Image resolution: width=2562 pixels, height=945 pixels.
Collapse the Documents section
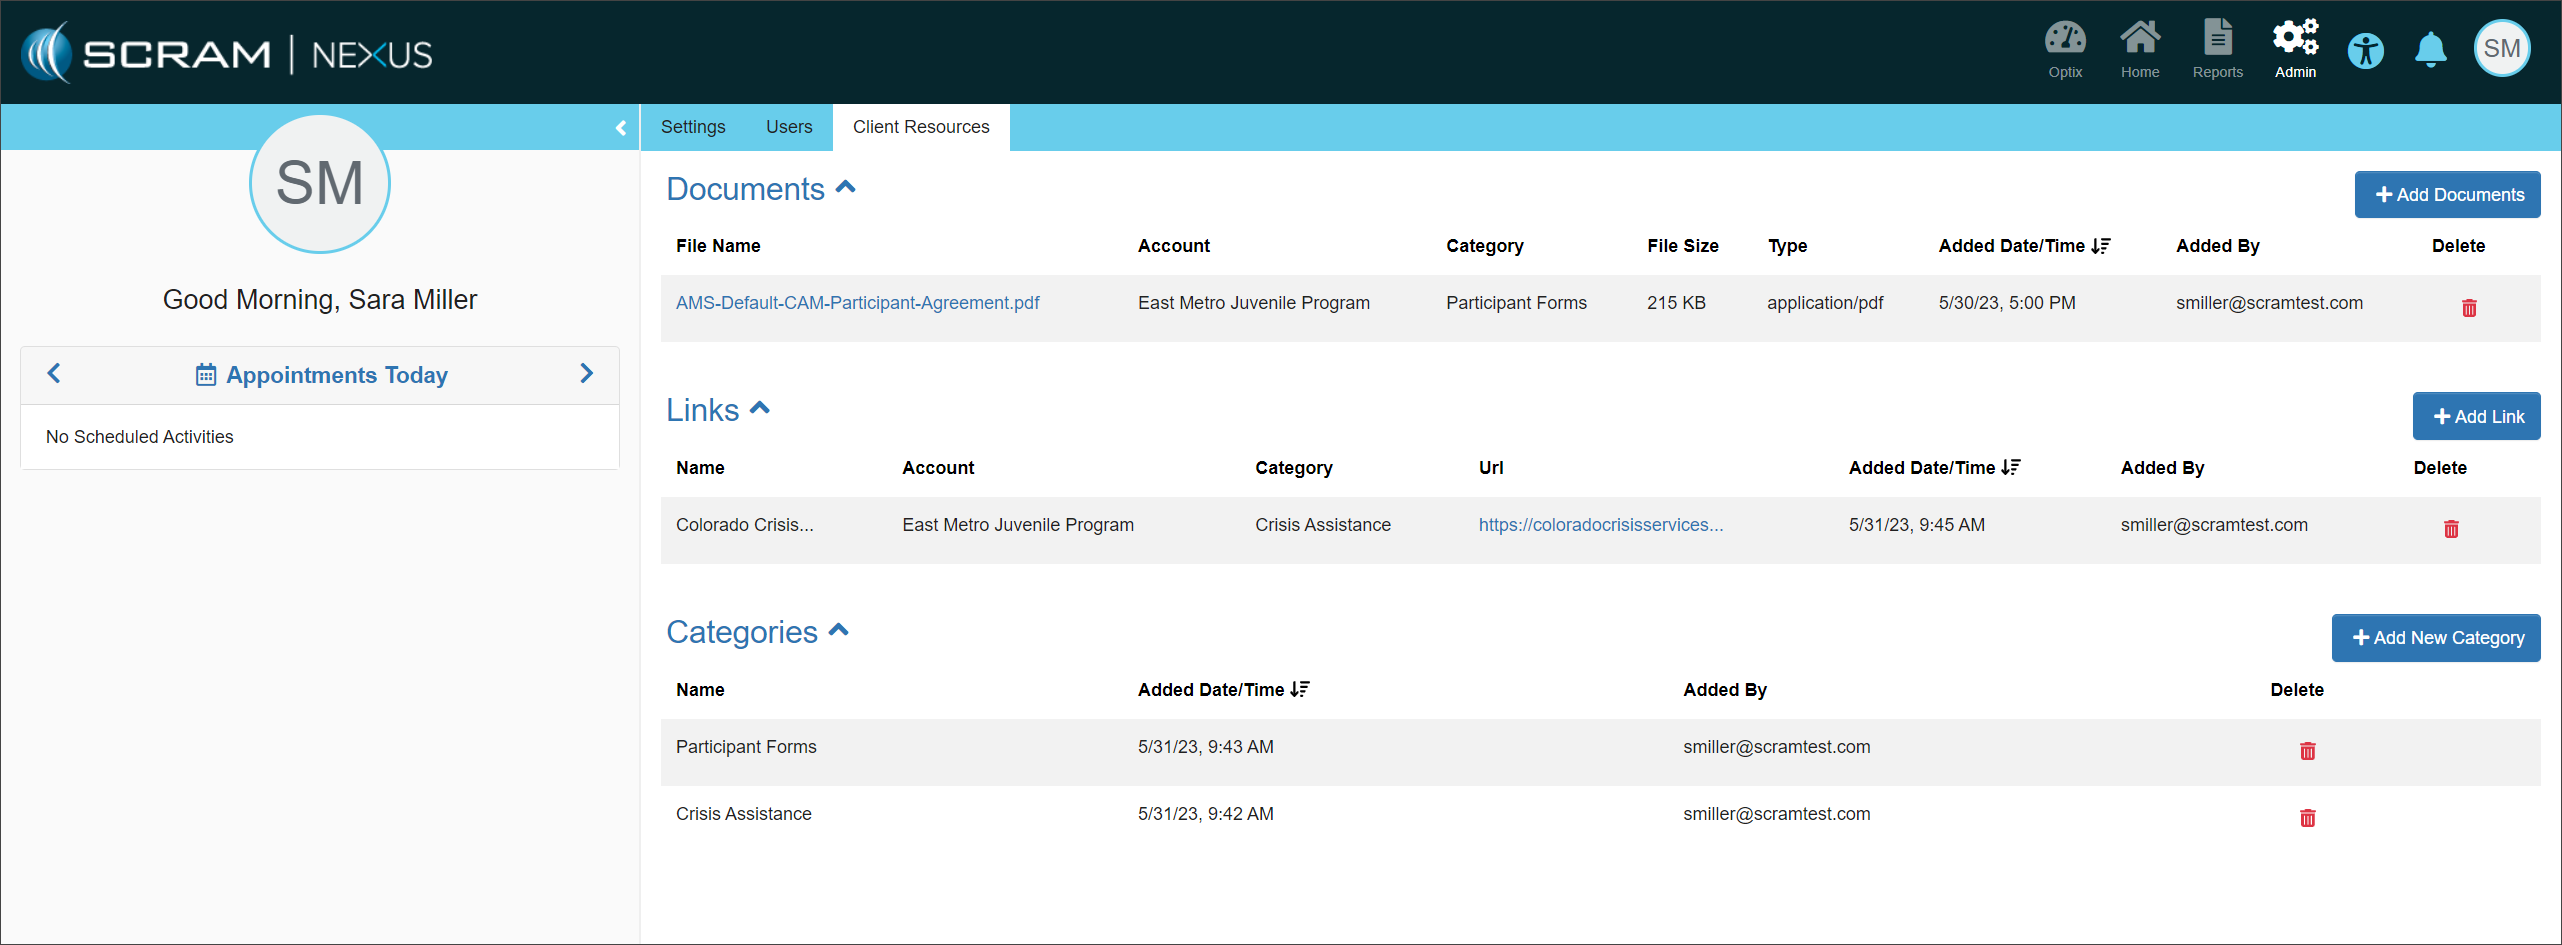(846, 188)
